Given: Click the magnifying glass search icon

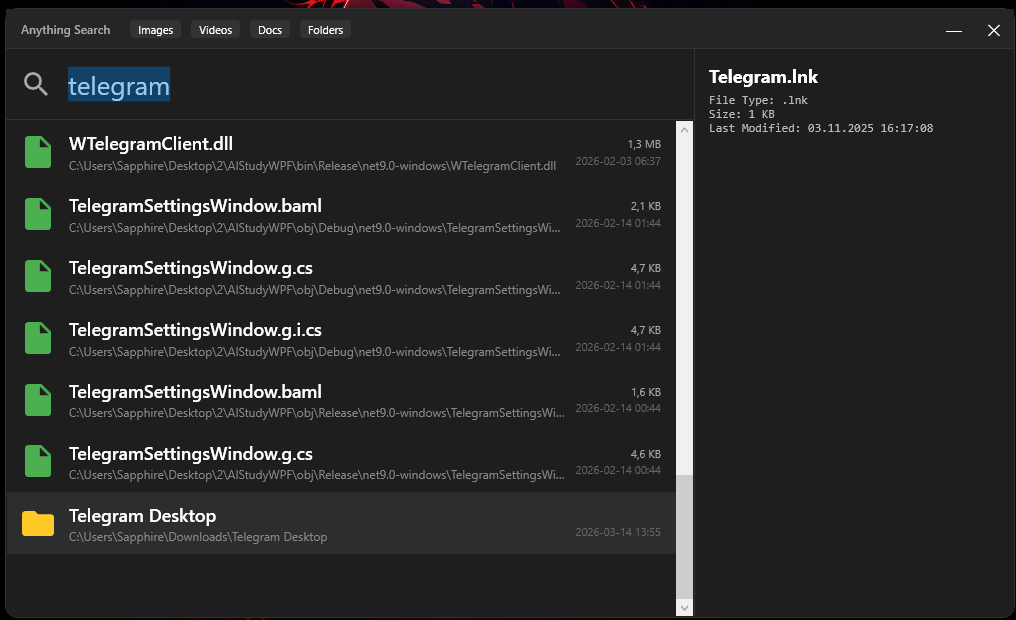Looking at the screenshot, I should 36,85.
